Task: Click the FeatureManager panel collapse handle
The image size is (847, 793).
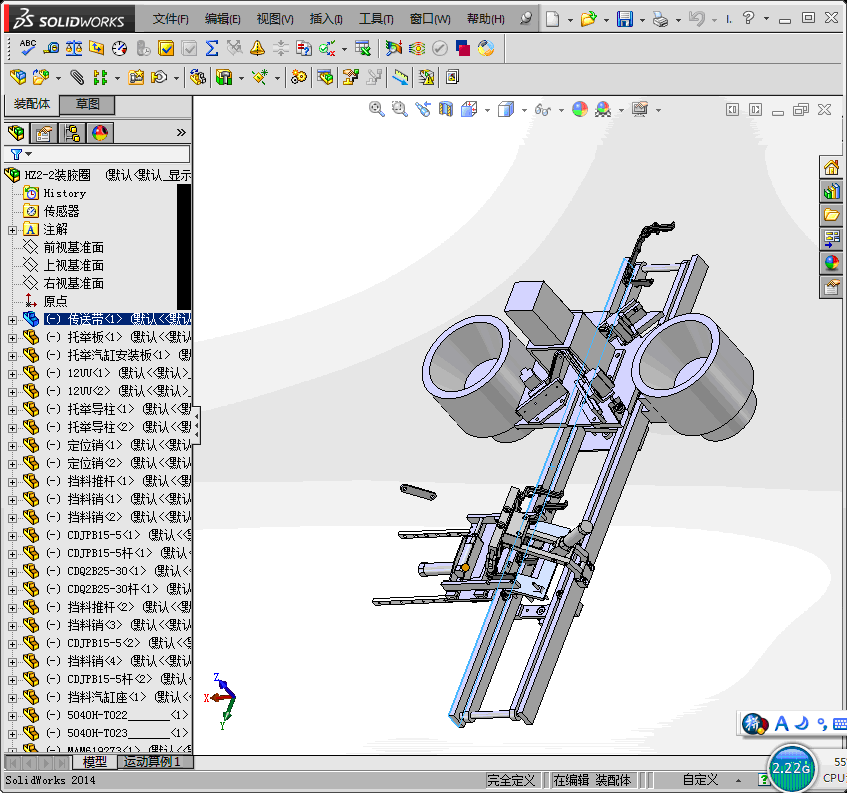Action: 197,426
